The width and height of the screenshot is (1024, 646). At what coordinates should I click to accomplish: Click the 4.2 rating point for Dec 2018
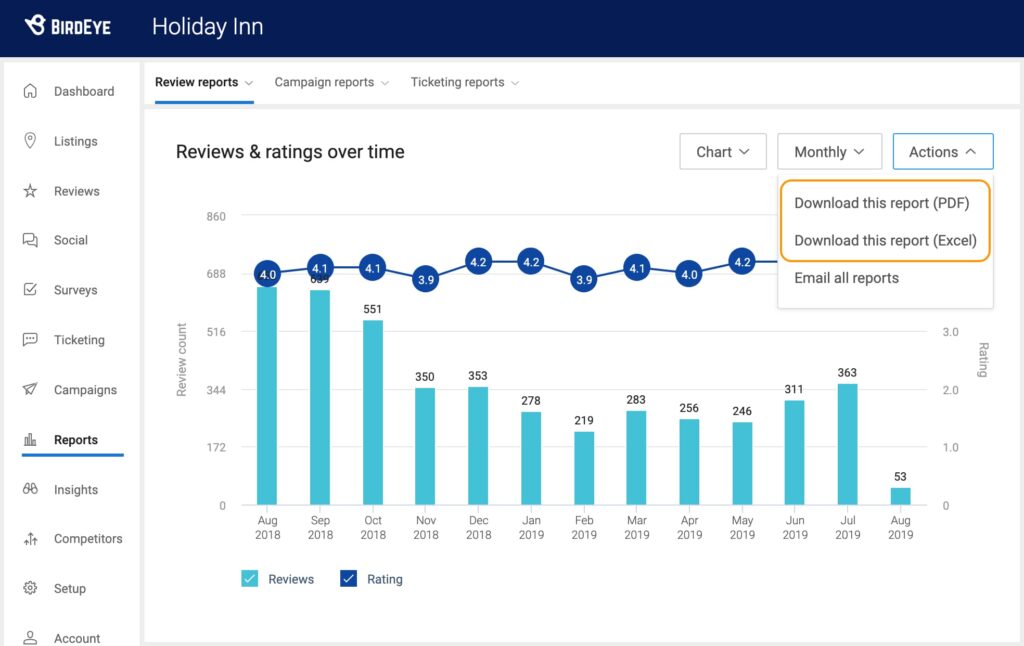(478, 262)
